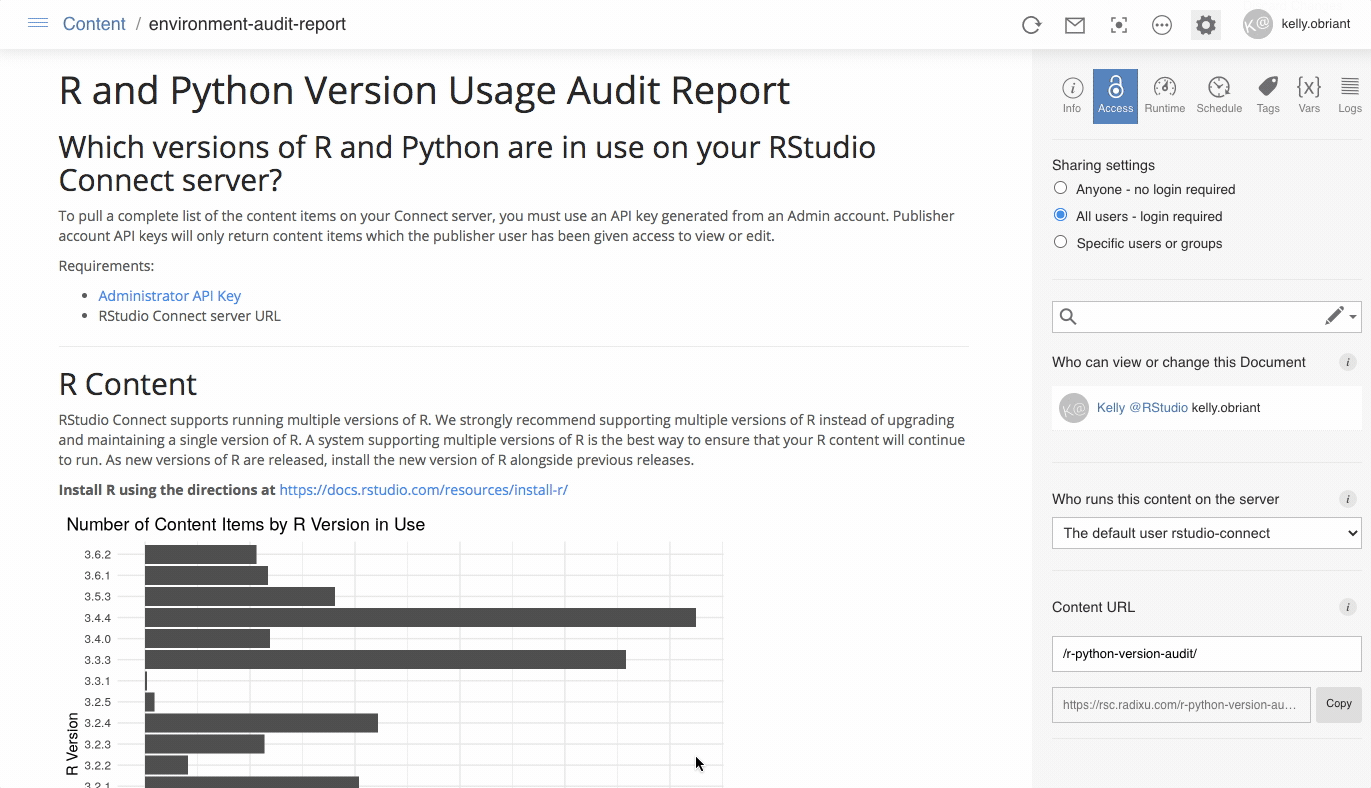Click the main 'R and Python Version' report title
Viewport: 1371px width, 788px height.
tap(425, 90)
